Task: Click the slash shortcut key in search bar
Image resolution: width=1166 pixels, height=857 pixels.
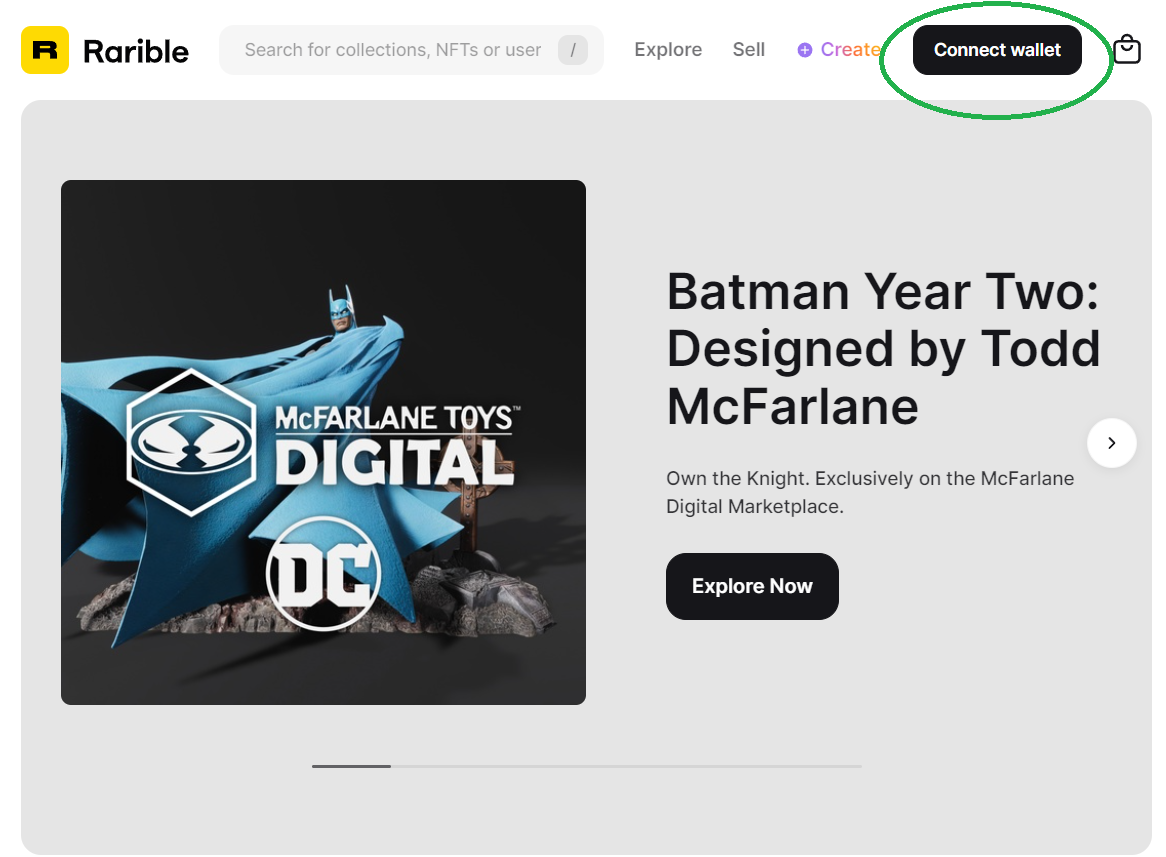Action: (574, 49)
